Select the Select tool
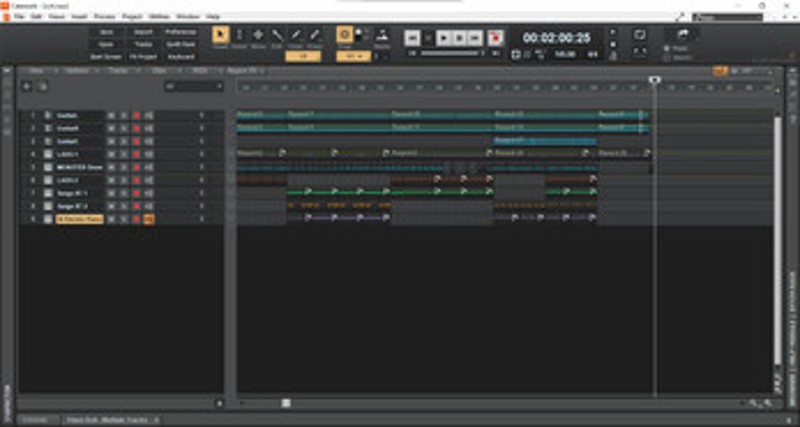The width and height of the screenshot is (800, 427). tap(239, 35)
